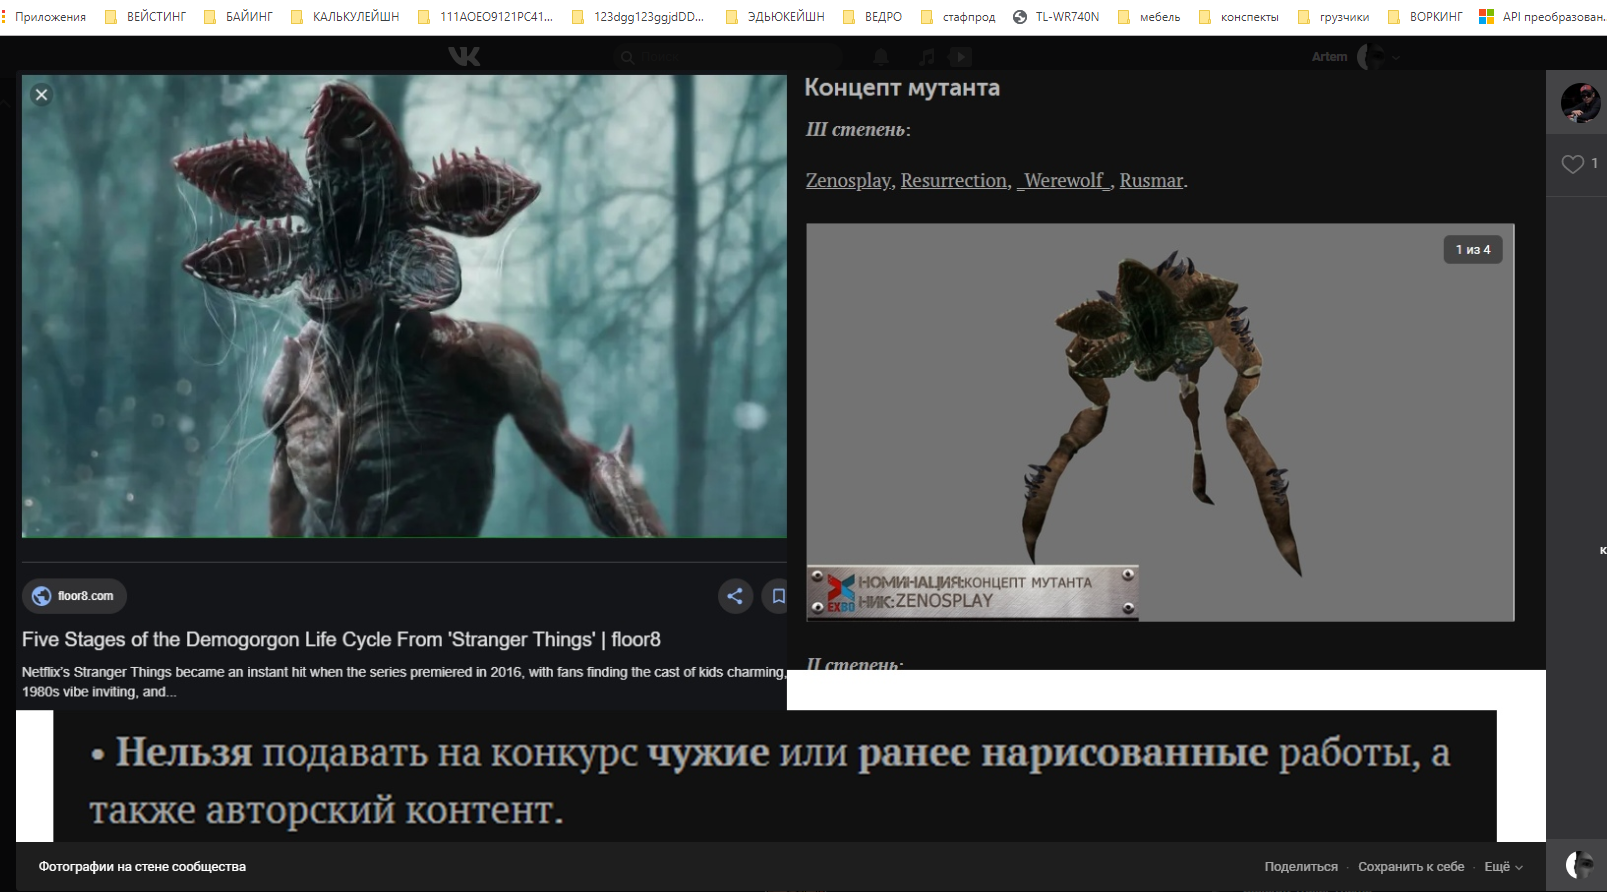Open the Artem profile avatar
This screenshot has height=892, width=1607.
pyautogui.click(x=1370, y=57)
